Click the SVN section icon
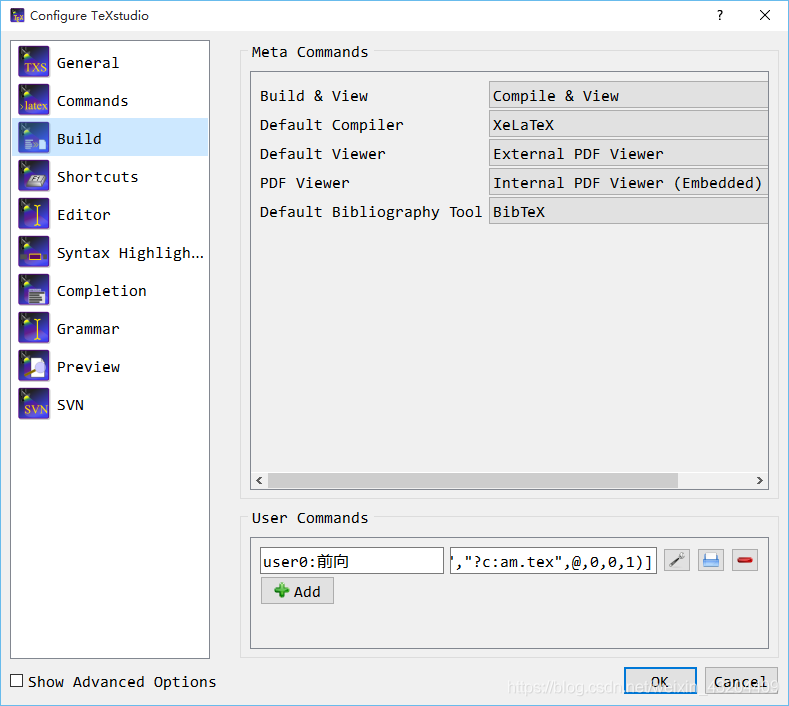 tap(34, 404)
